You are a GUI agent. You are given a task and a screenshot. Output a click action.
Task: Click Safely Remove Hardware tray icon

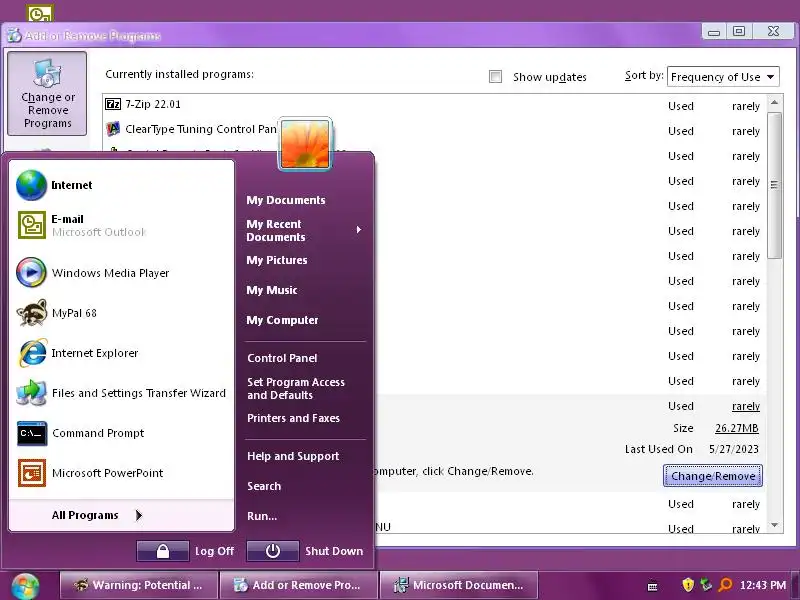click(706, 585)
